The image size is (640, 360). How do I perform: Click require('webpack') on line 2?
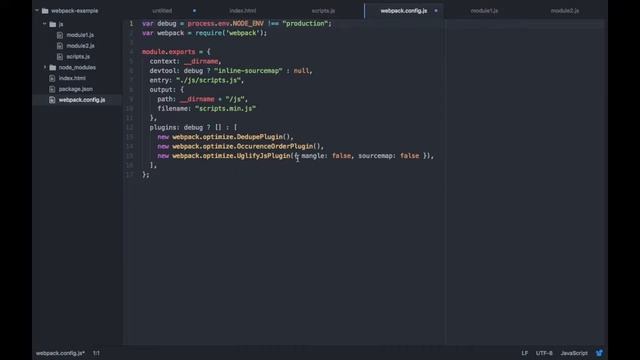point(229,33)
